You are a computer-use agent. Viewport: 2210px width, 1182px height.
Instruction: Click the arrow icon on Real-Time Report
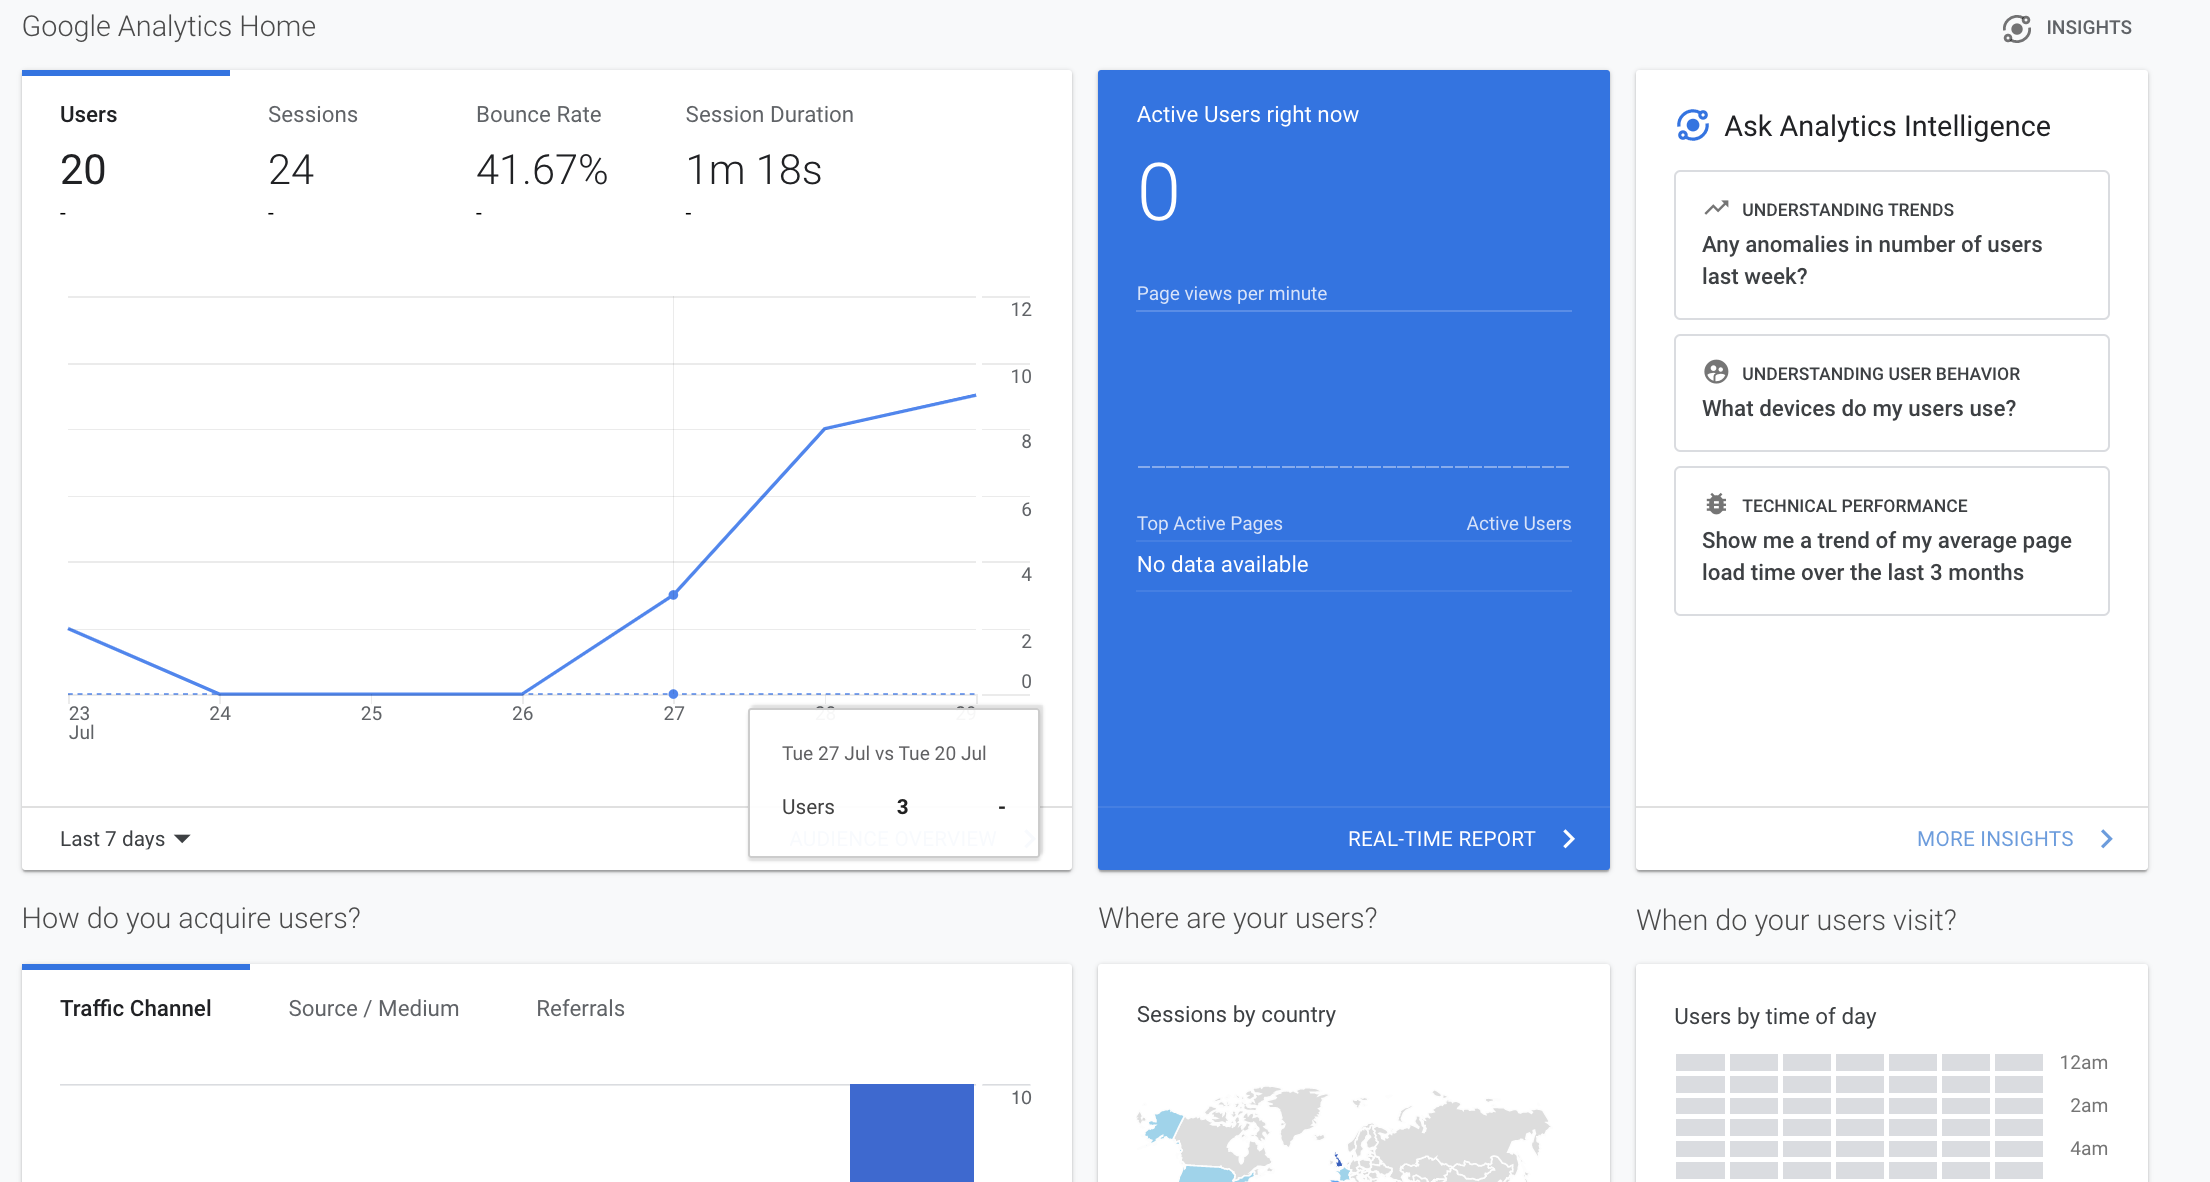(x=1569, y=839)
